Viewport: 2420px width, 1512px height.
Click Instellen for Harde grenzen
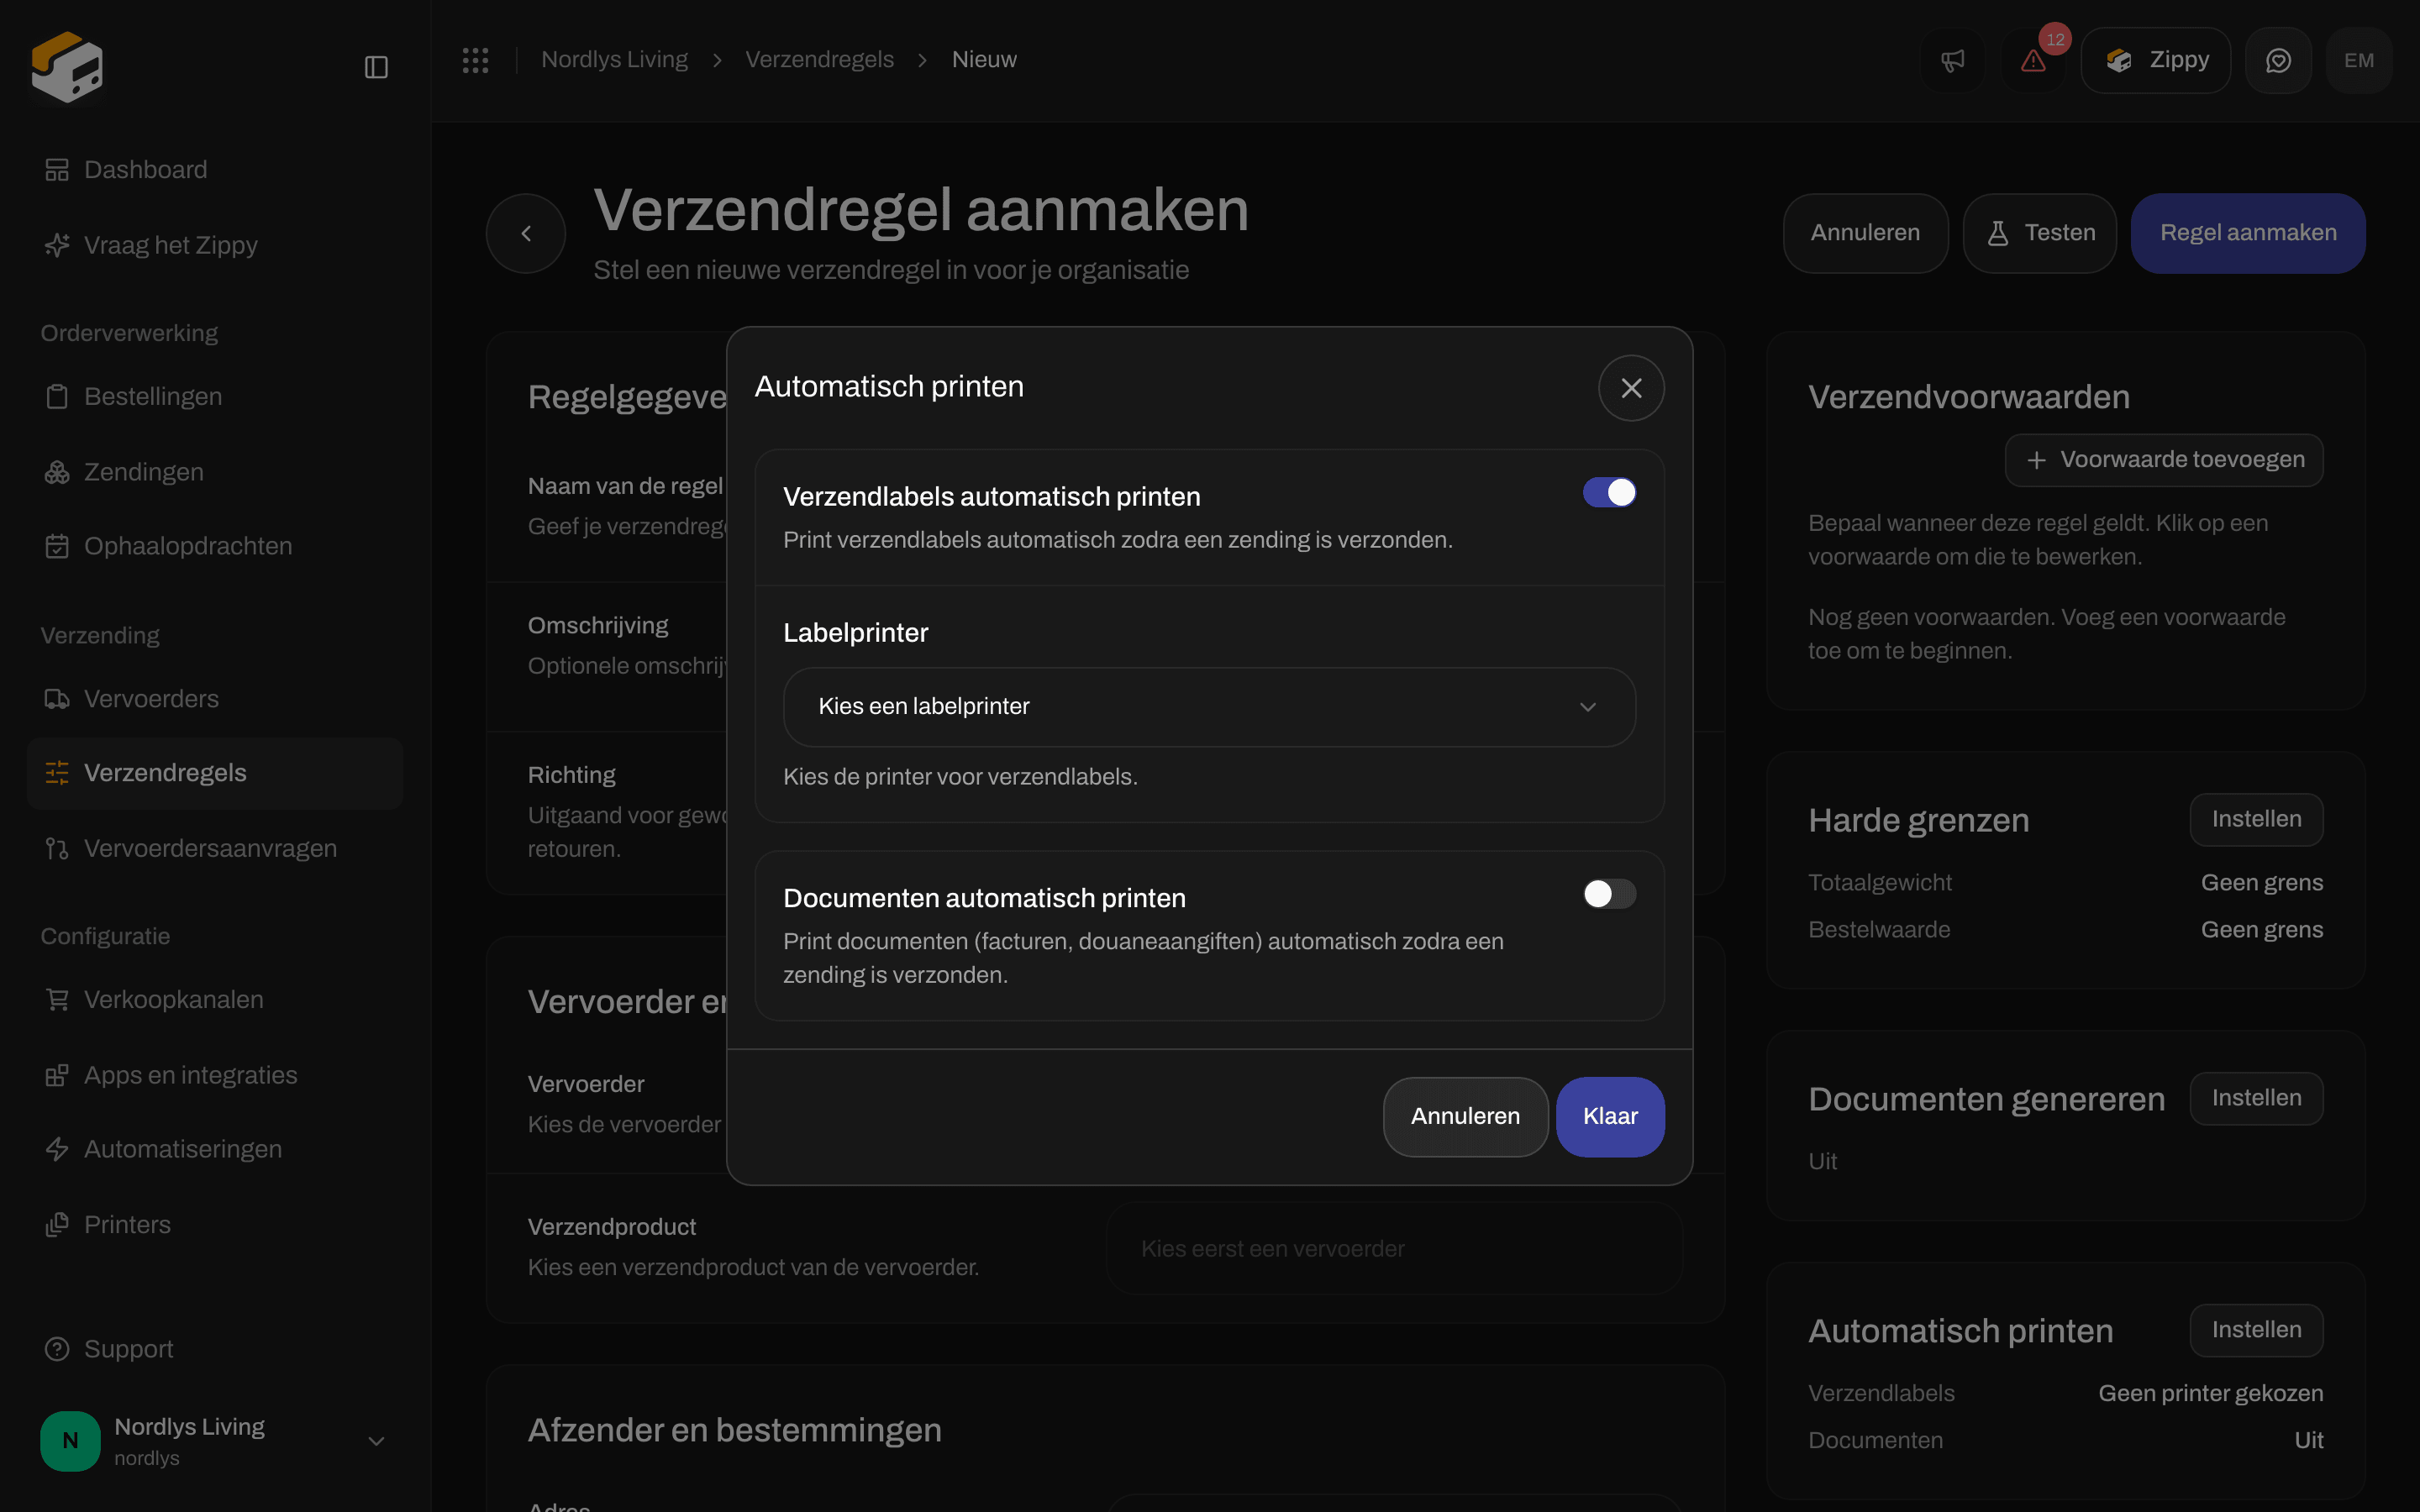click(x=2256, y=820)
